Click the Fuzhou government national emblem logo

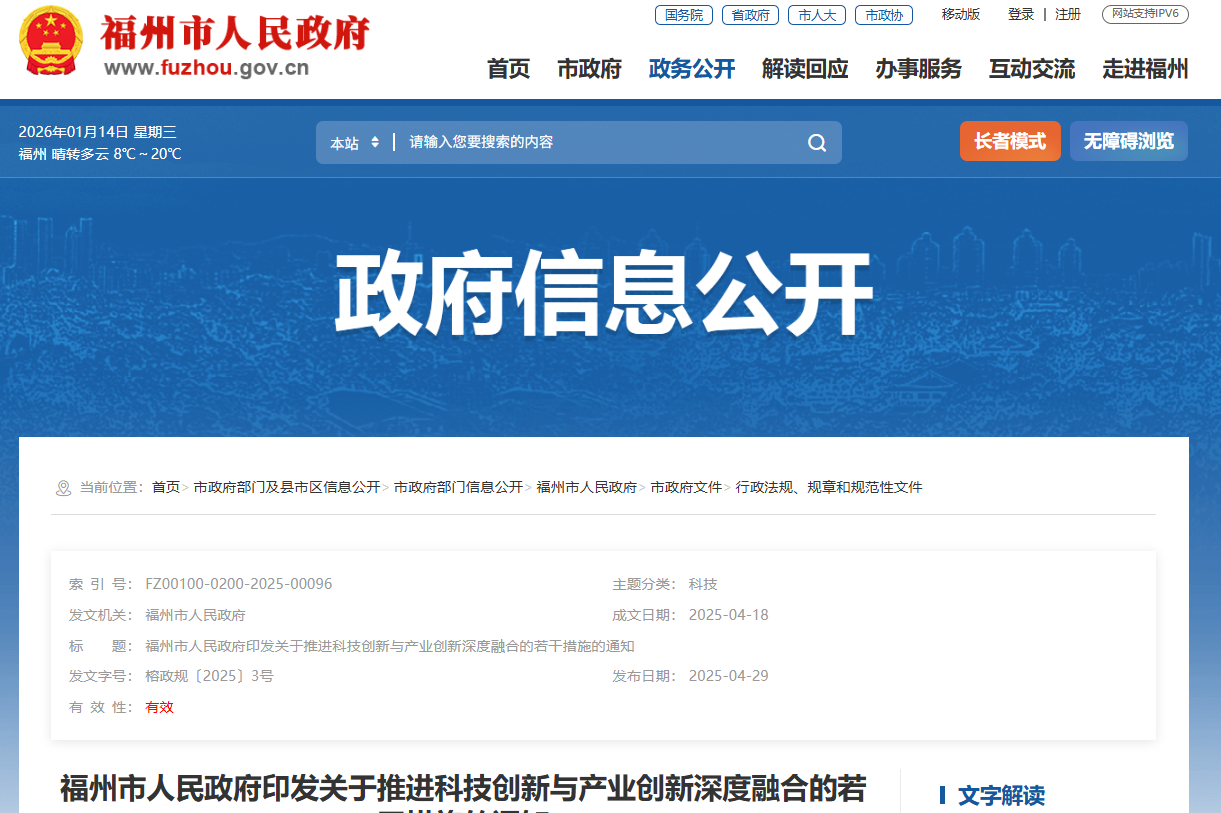[51, 42]
